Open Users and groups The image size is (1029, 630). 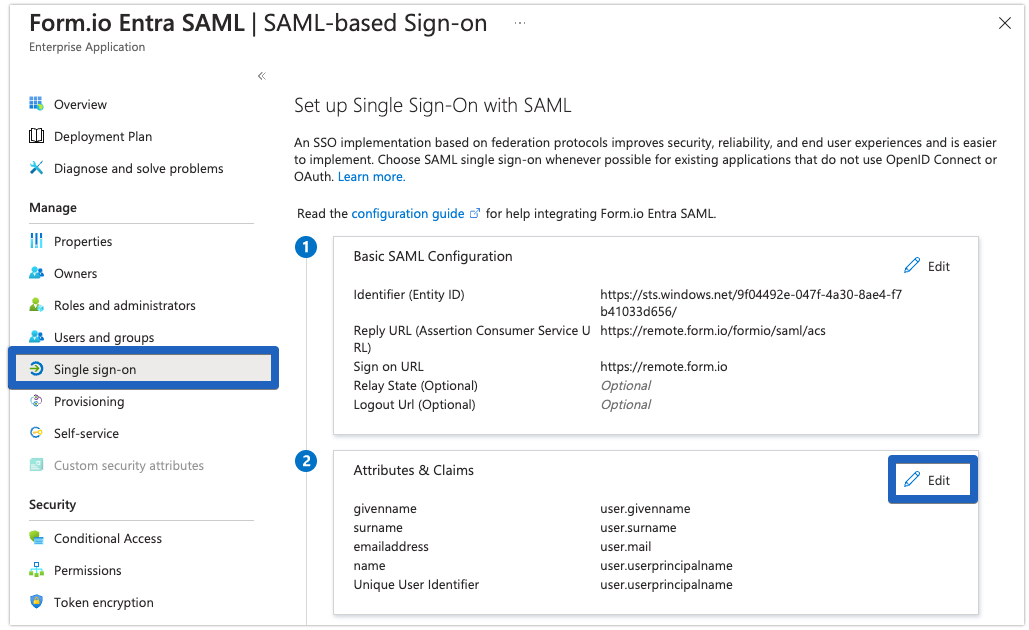coord(104,337)
